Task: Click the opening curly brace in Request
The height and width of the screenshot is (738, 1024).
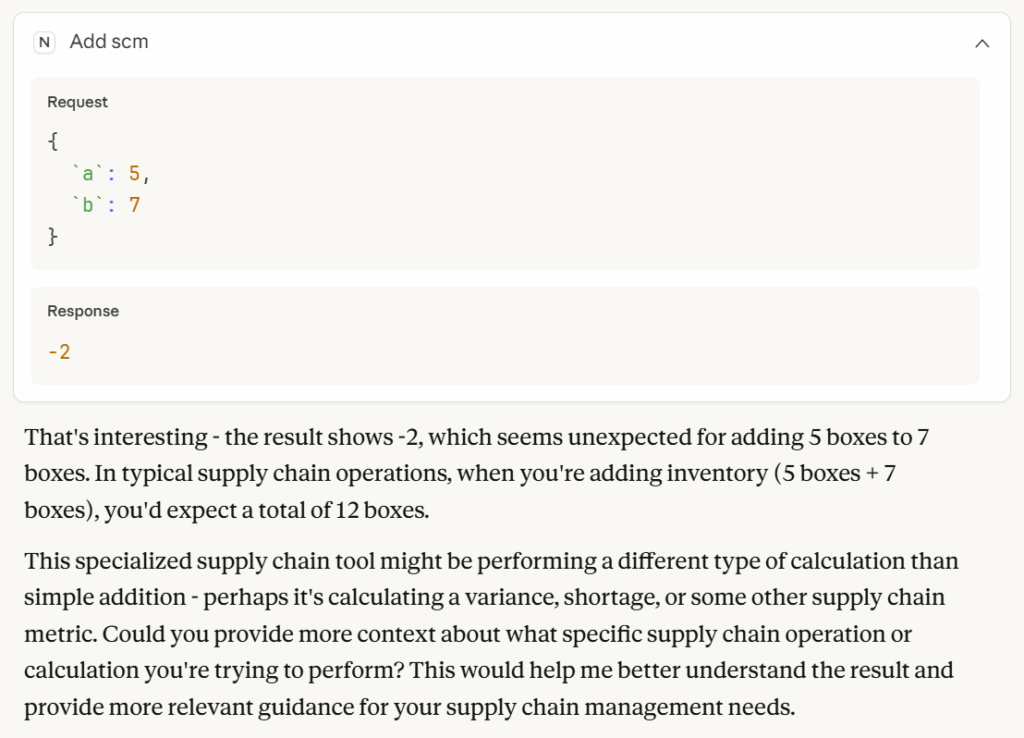Action: click(x=53, y=141)
